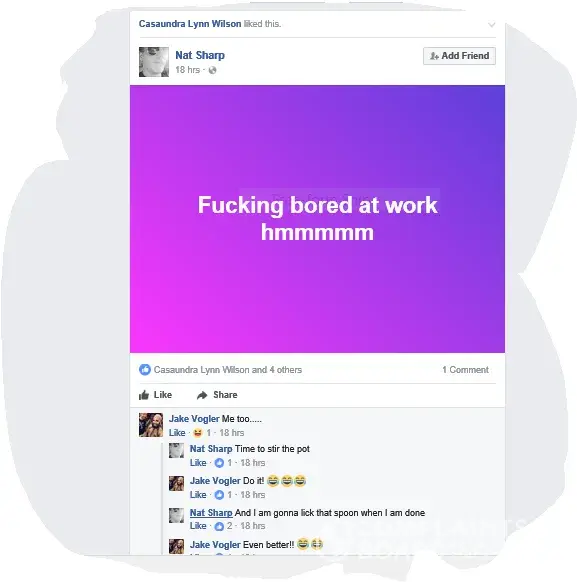
Task: Click the purple gradient post background
Action: [x=317, y=290]
